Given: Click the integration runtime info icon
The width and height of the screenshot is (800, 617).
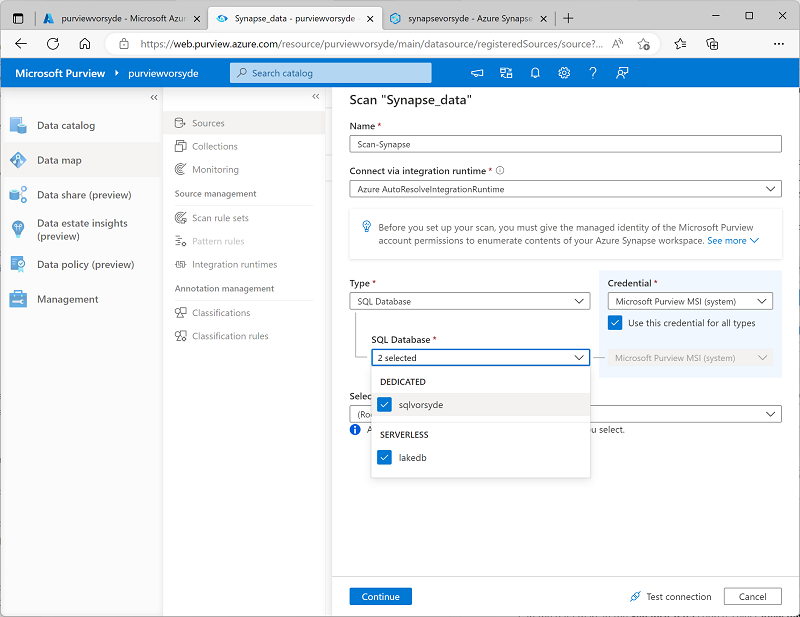Looking at the screenshot, I should 500,170.
